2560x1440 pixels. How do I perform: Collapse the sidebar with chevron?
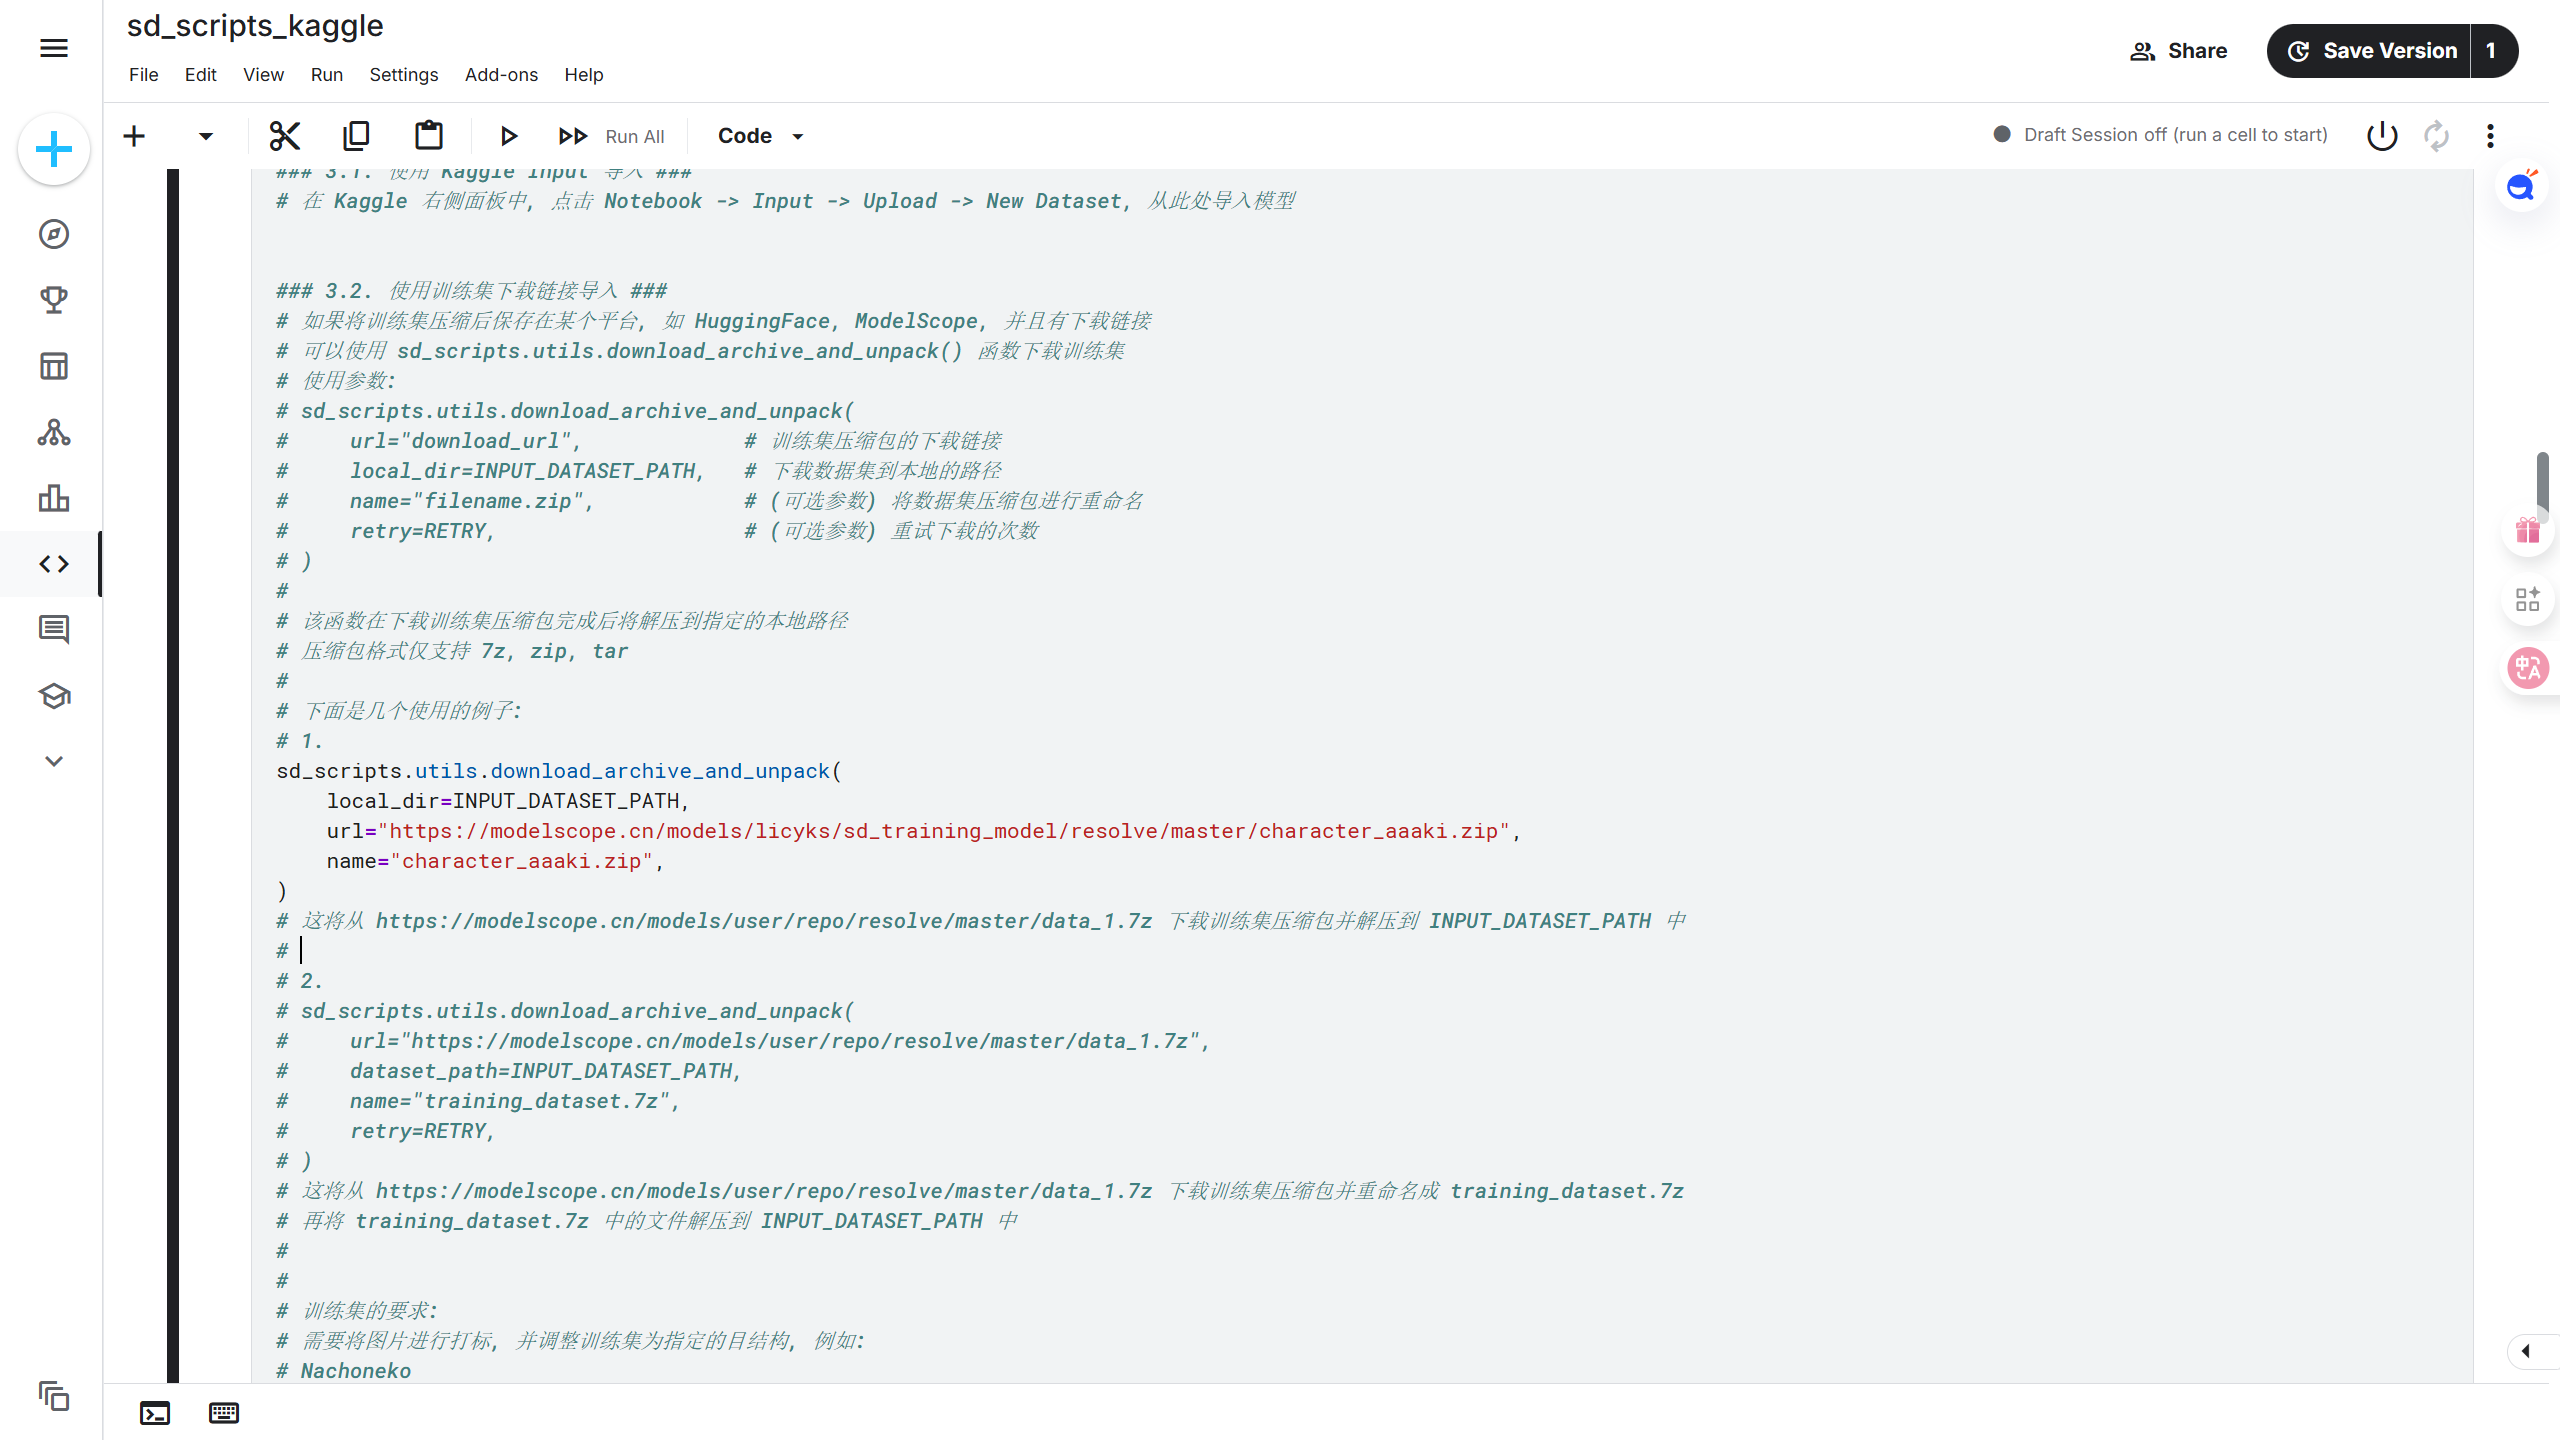point(53,760)
